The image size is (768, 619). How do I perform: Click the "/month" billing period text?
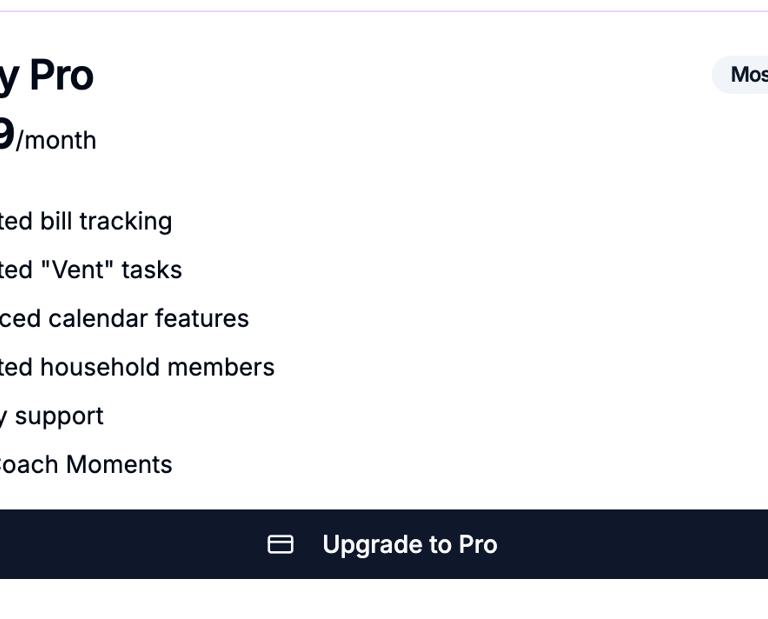click(56, 141)
